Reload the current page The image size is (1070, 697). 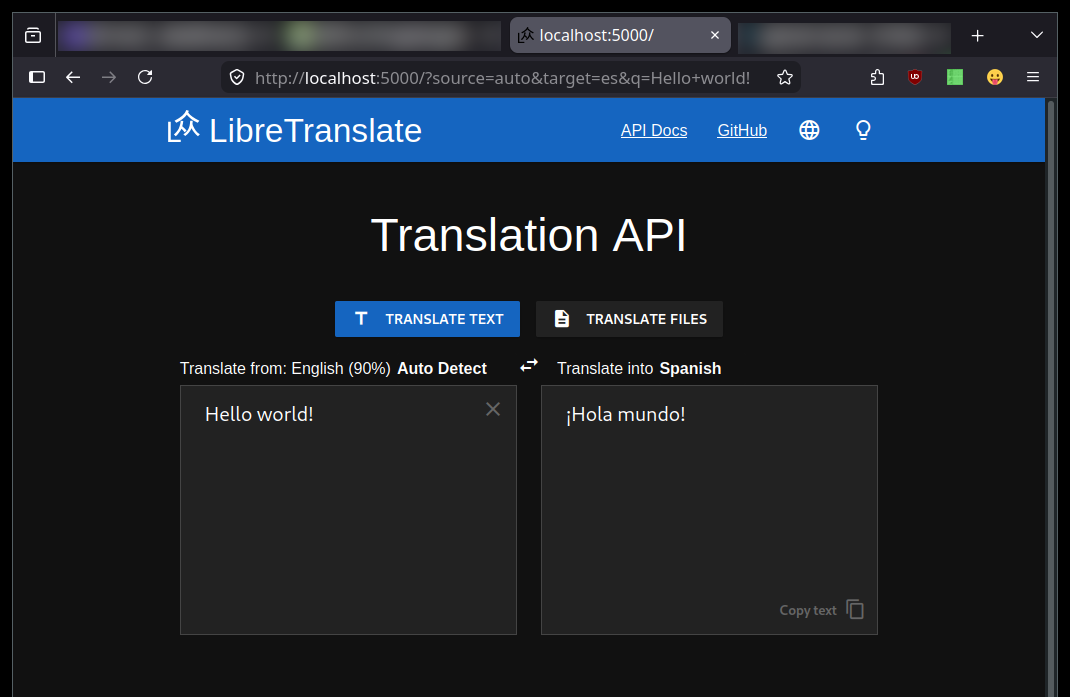(145, 77)
